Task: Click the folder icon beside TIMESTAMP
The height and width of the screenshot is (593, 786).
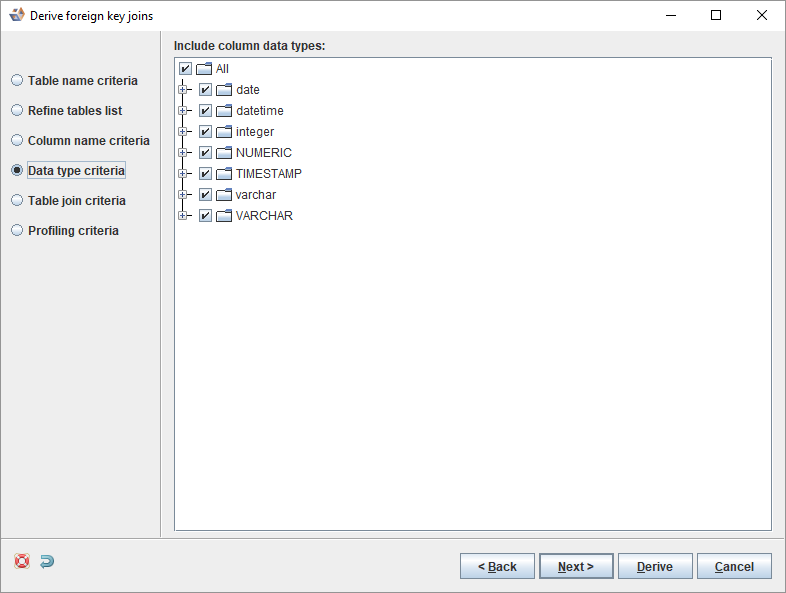Action: coord(224,174)
